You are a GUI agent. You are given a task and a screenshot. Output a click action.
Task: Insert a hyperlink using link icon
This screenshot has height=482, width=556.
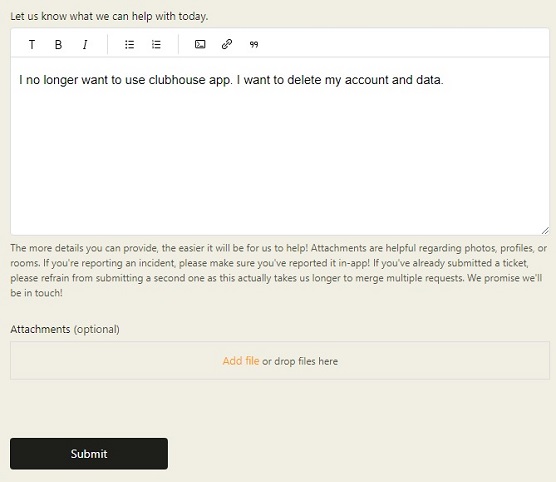[x=227, y=44]
